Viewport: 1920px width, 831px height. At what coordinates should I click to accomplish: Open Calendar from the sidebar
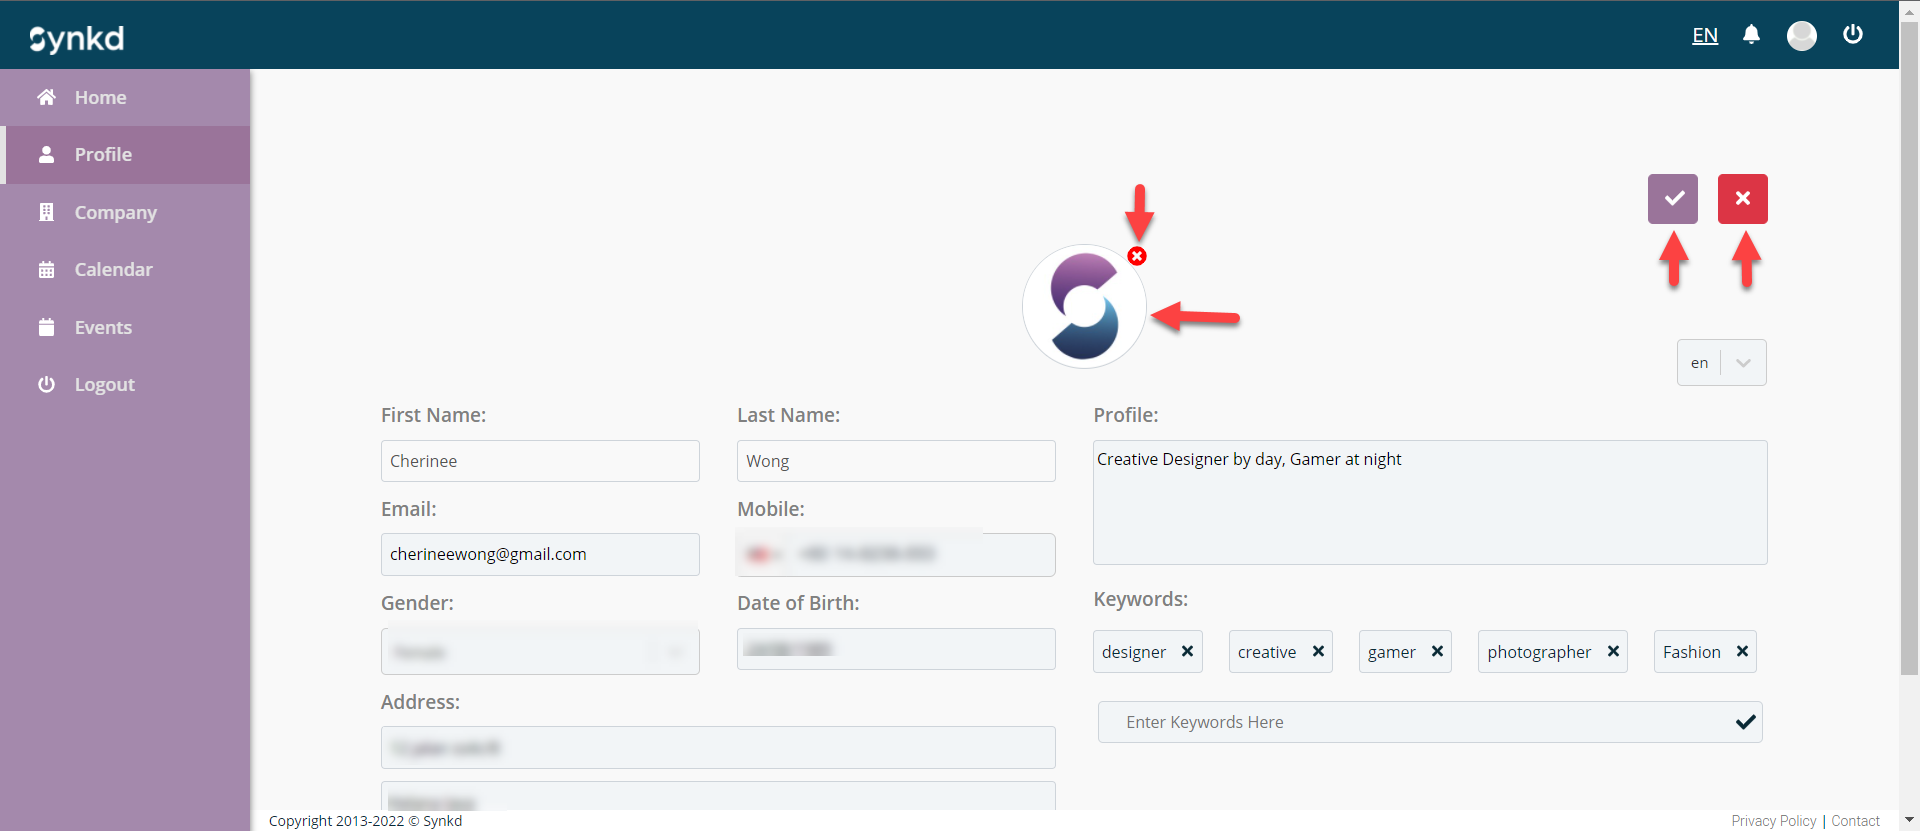coord(113,269)
